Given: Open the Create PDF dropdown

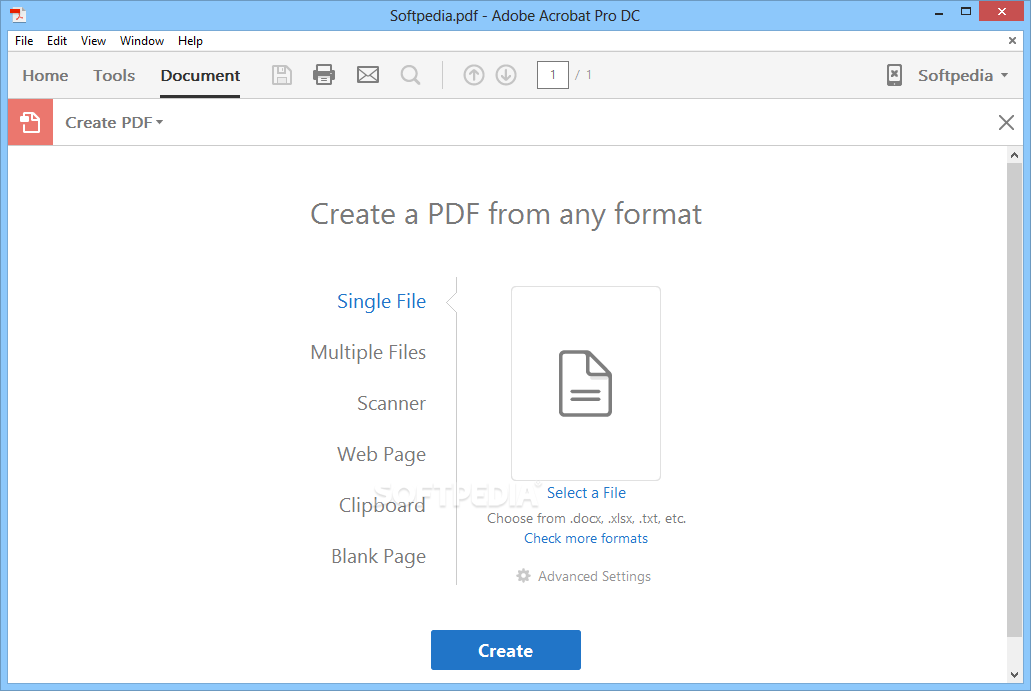Looking at the screenshot, I should coord(114,122).
